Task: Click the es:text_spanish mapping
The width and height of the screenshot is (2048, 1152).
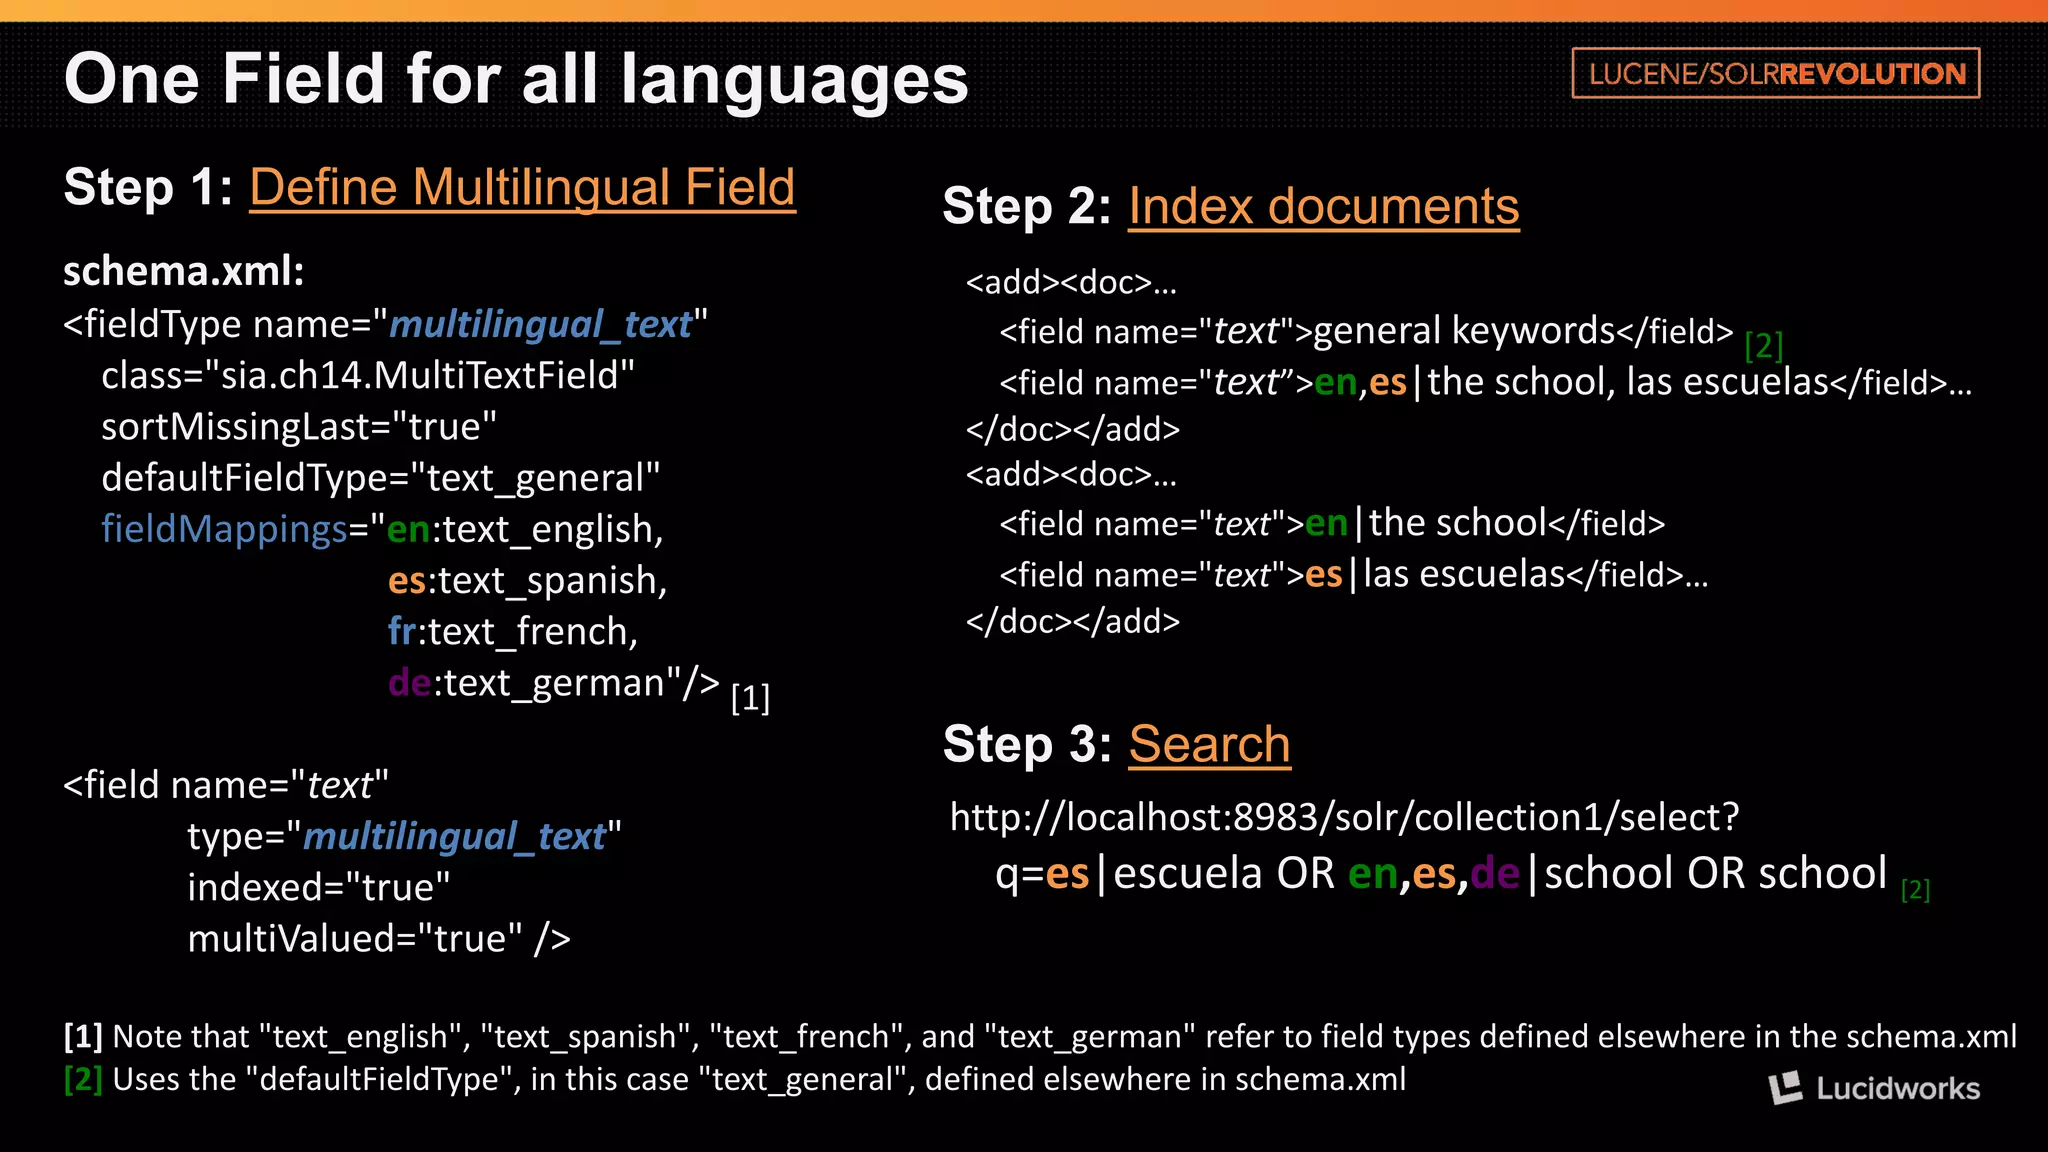Action: [528, 580]
